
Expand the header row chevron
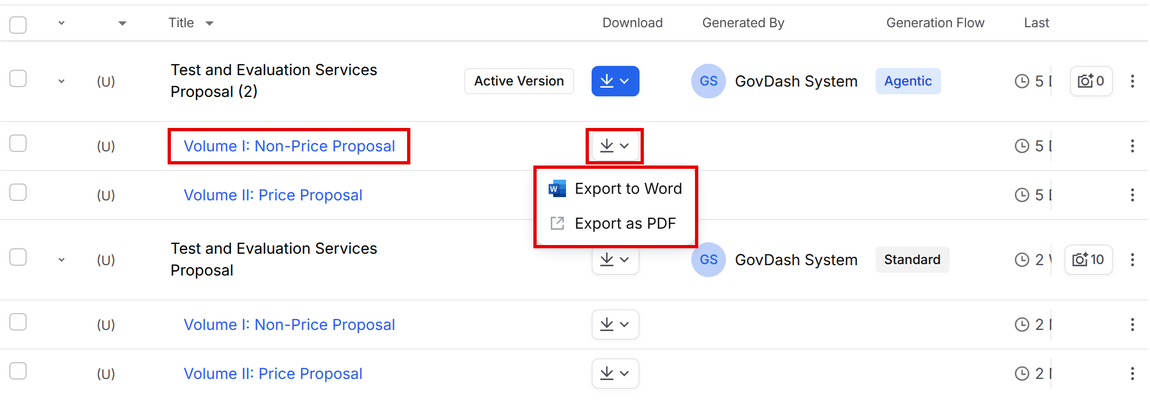tap(62, 23)
